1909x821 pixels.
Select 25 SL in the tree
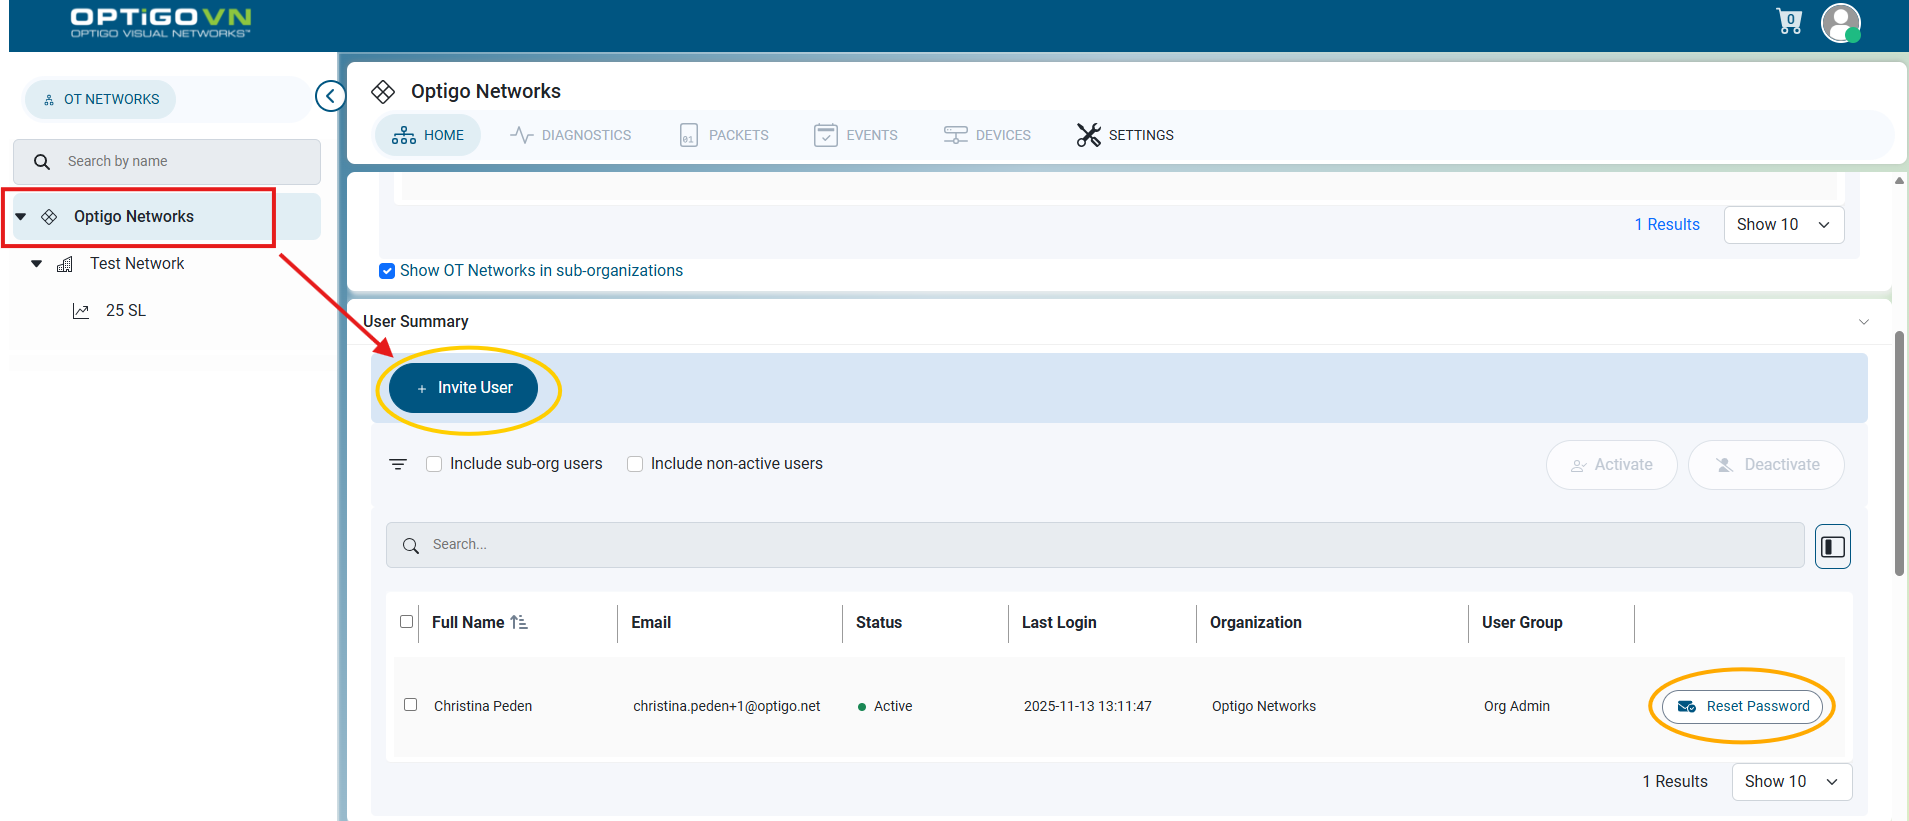tap(126, 311)
